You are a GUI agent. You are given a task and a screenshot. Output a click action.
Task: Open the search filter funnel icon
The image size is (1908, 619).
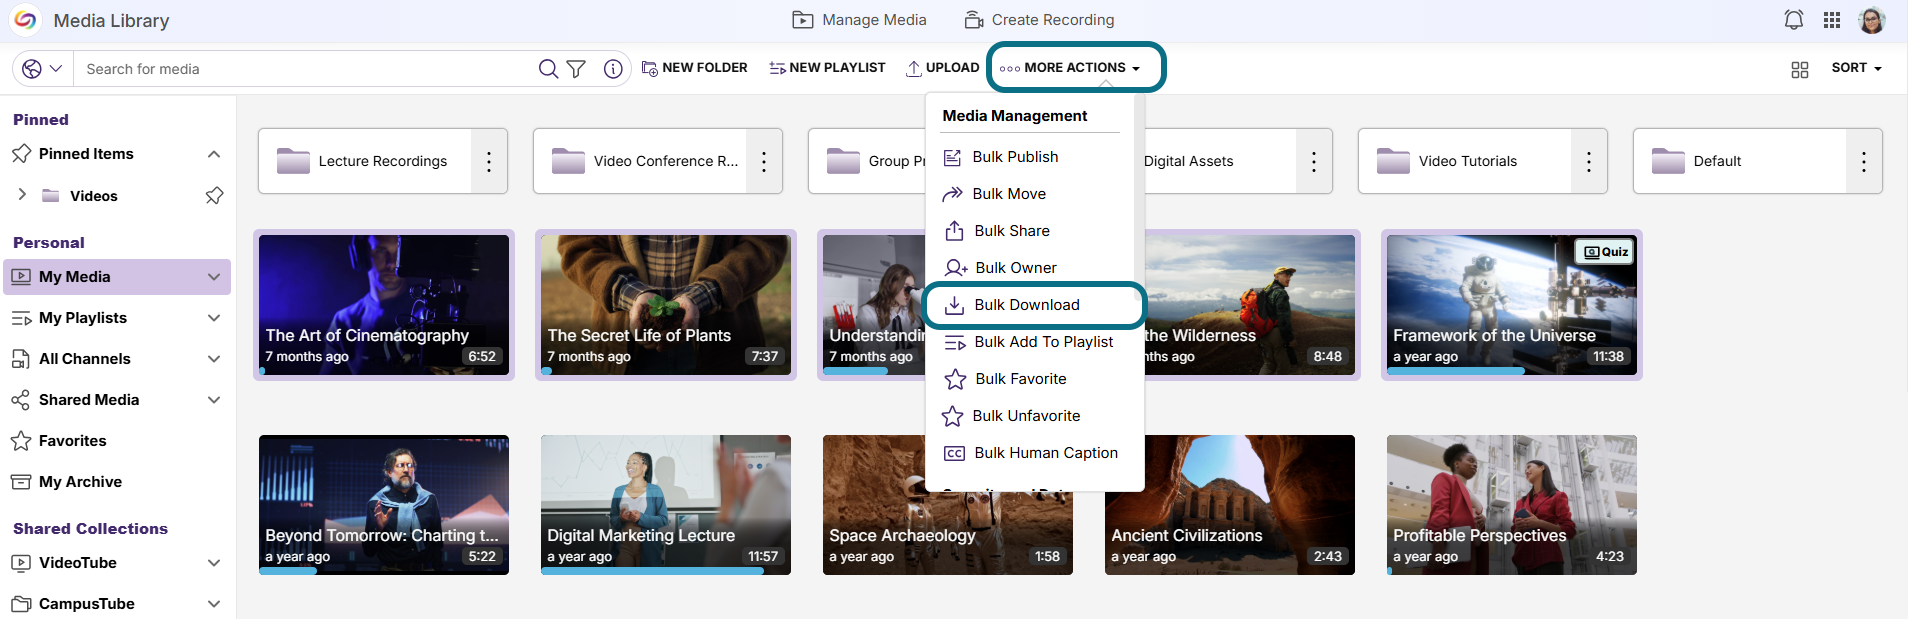576,69
